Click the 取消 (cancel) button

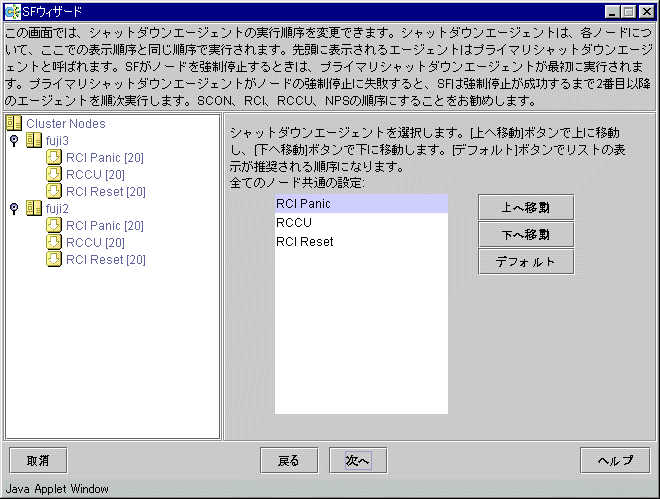coord(38,460)
